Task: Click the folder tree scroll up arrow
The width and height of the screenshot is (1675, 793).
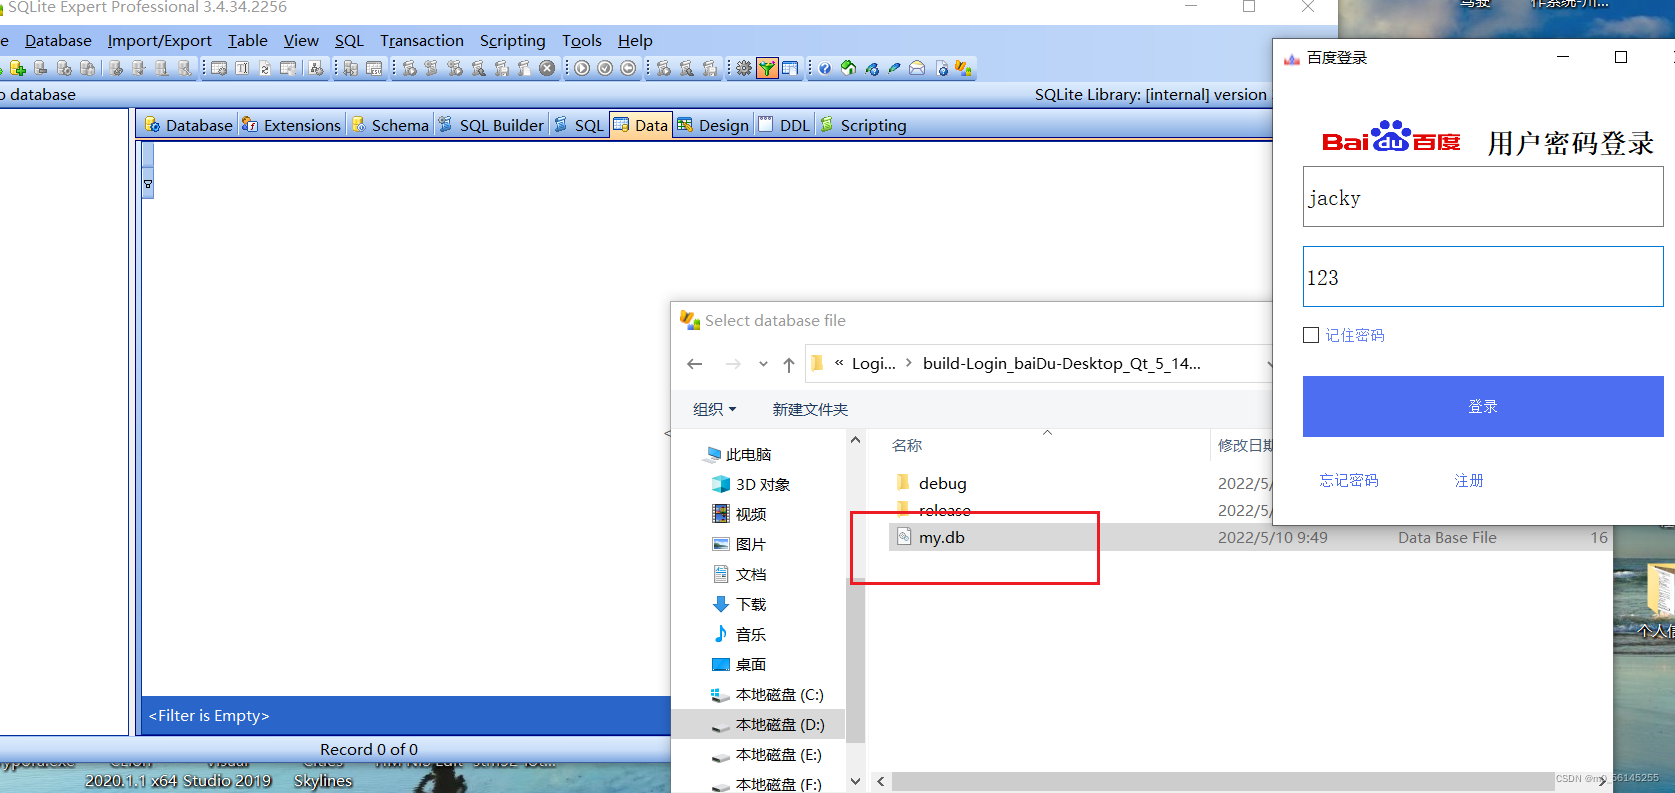Action: 855,440
